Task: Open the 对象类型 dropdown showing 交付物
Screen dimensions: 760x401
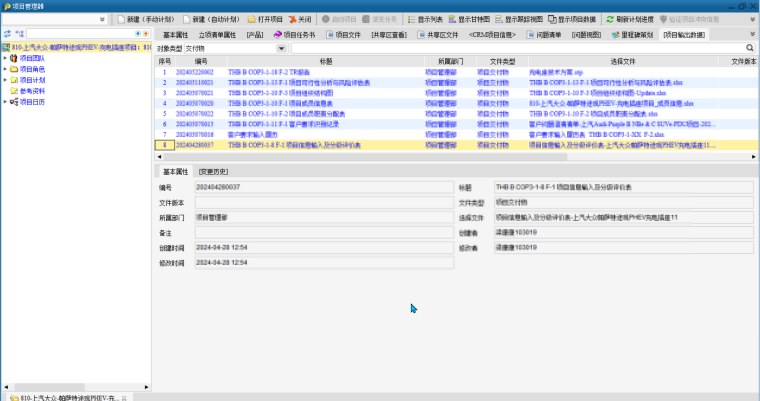Action: 281,48
